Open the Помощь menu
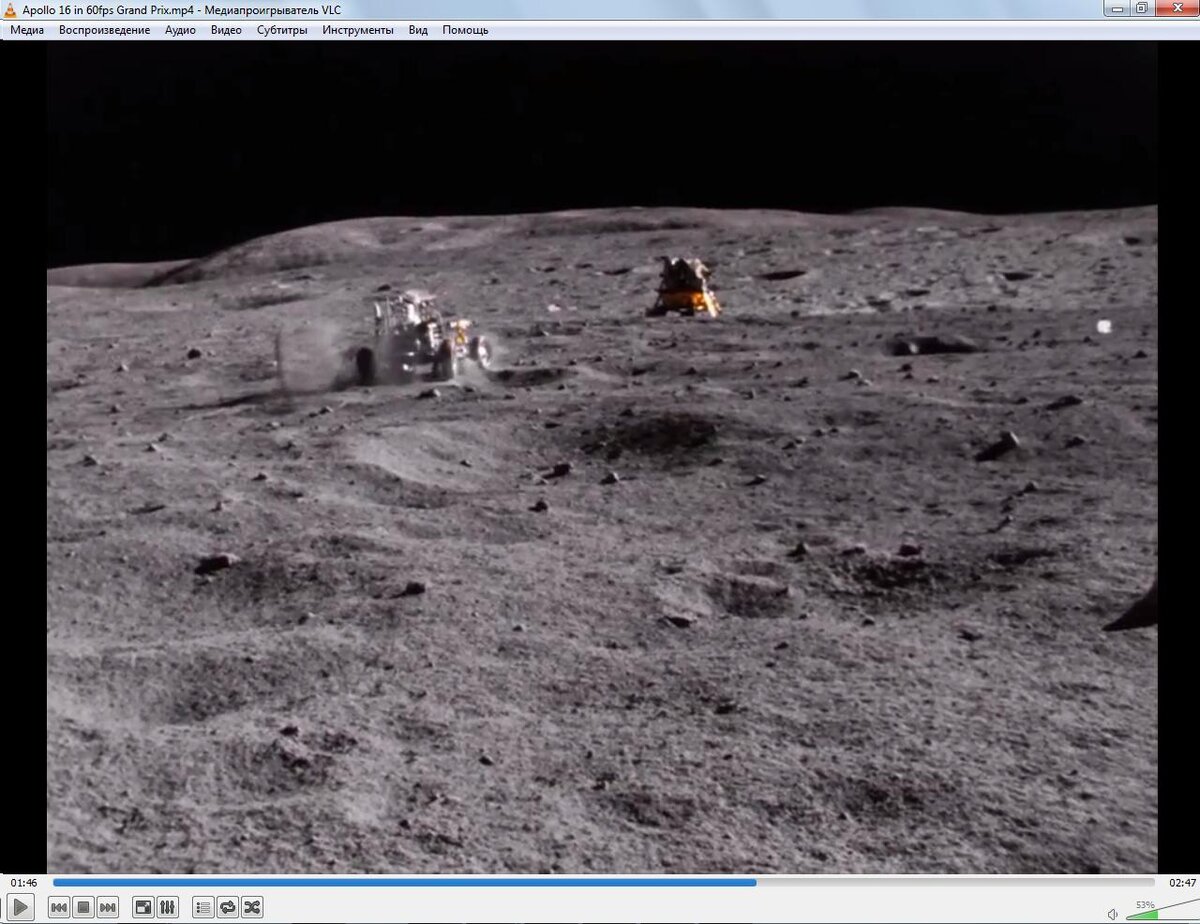The width and height of the screenshot is (1200, 924). pyautogui.click(x=466, y=30)
